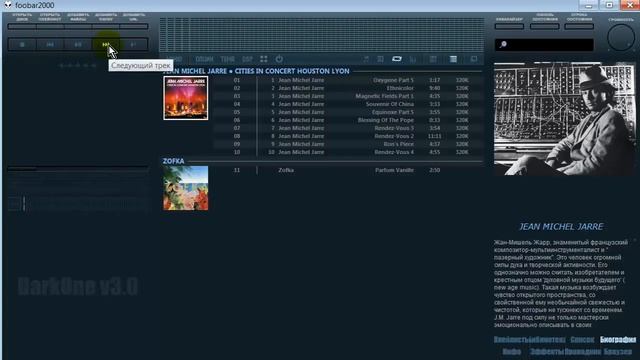Toggle the Панель состояния button
Image resolution: width=640 pixels, height=360 pixels.
[x=544, y=26]
